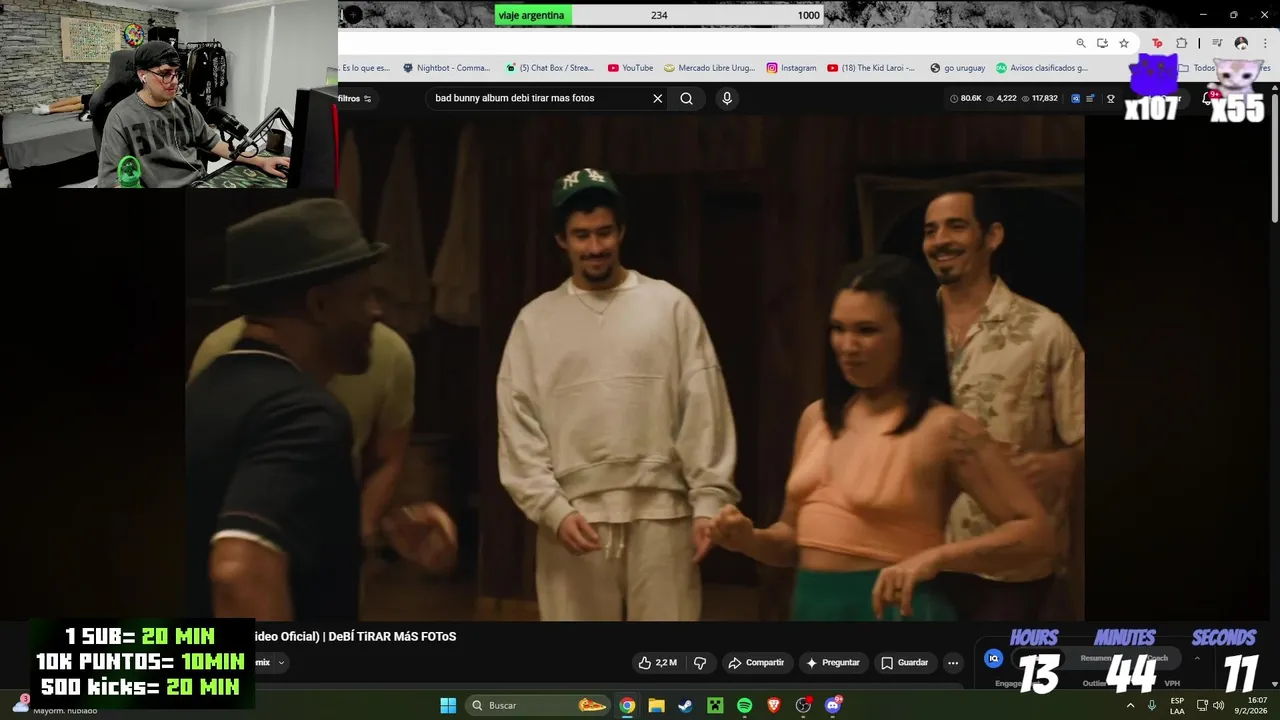Click the 80.6K stat in YouTube header

click(x=966, y=98)
